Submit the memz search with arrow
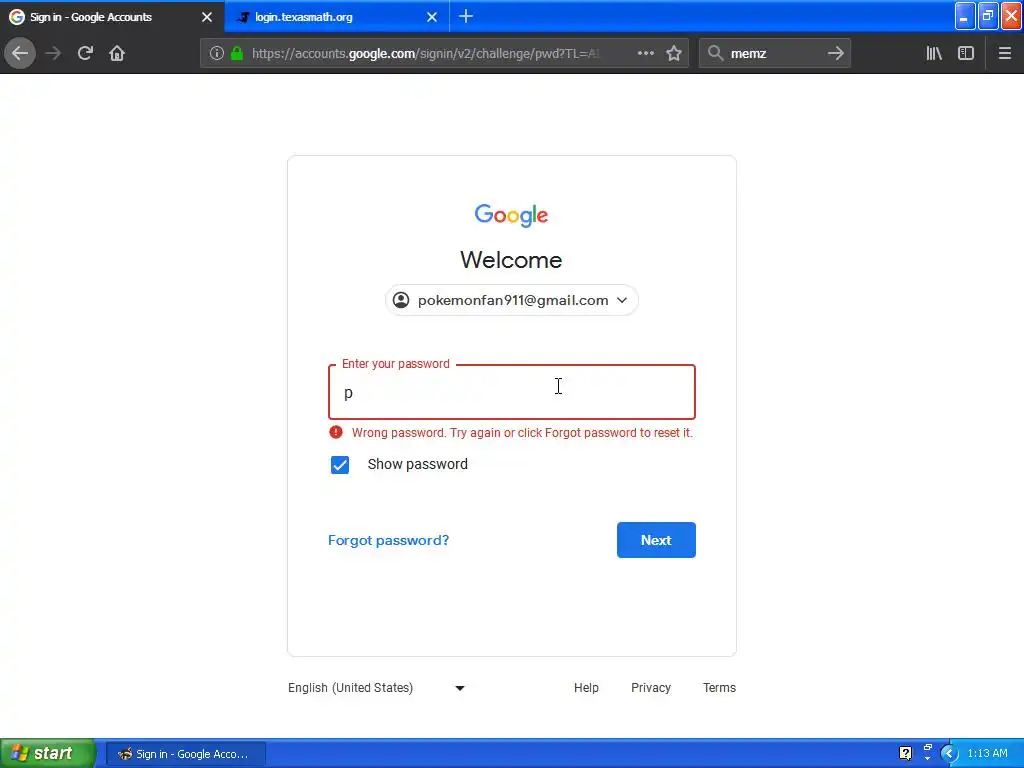Screen dimensions: 1024x768 click(x=835, y=54)
